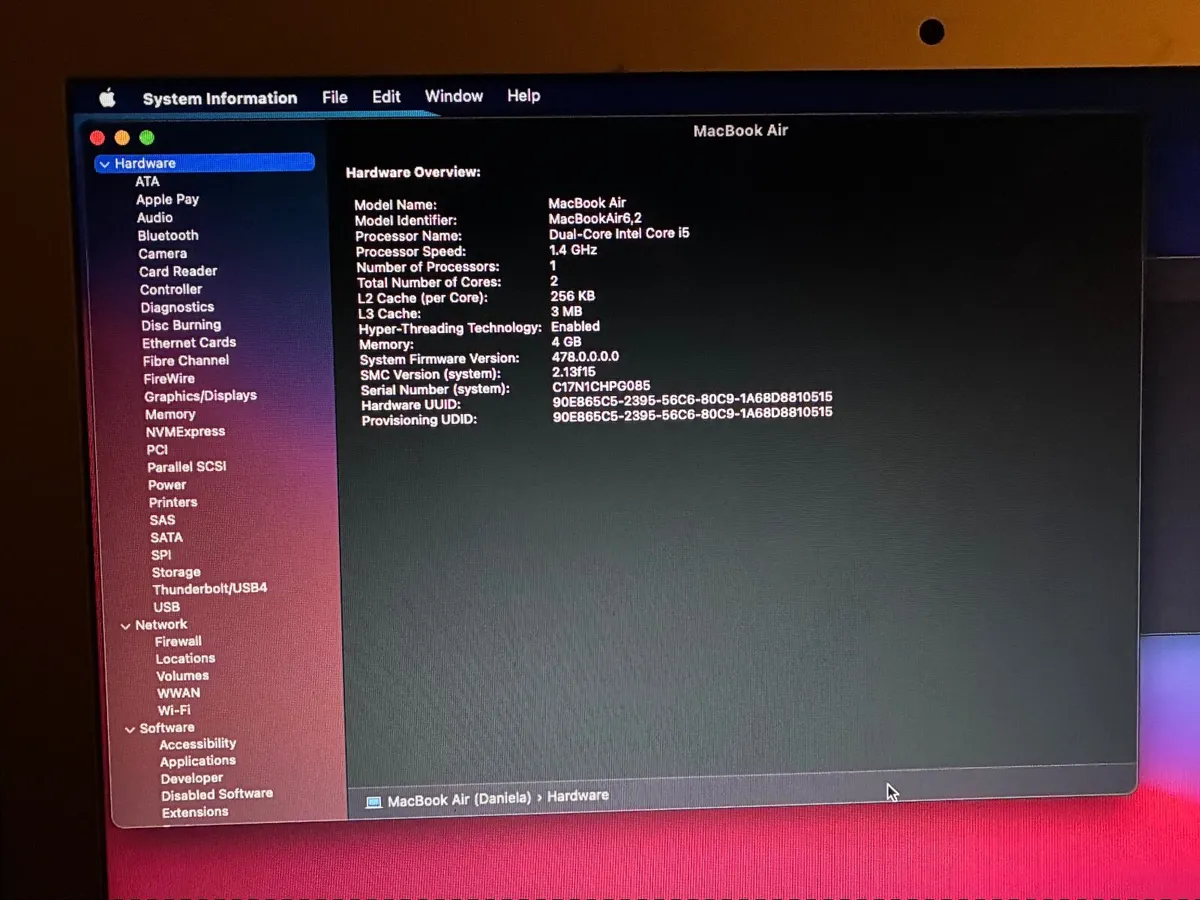The image size is (1200, 900).
Task: Select ATA in the sidebar
Action: click(147, 181)
